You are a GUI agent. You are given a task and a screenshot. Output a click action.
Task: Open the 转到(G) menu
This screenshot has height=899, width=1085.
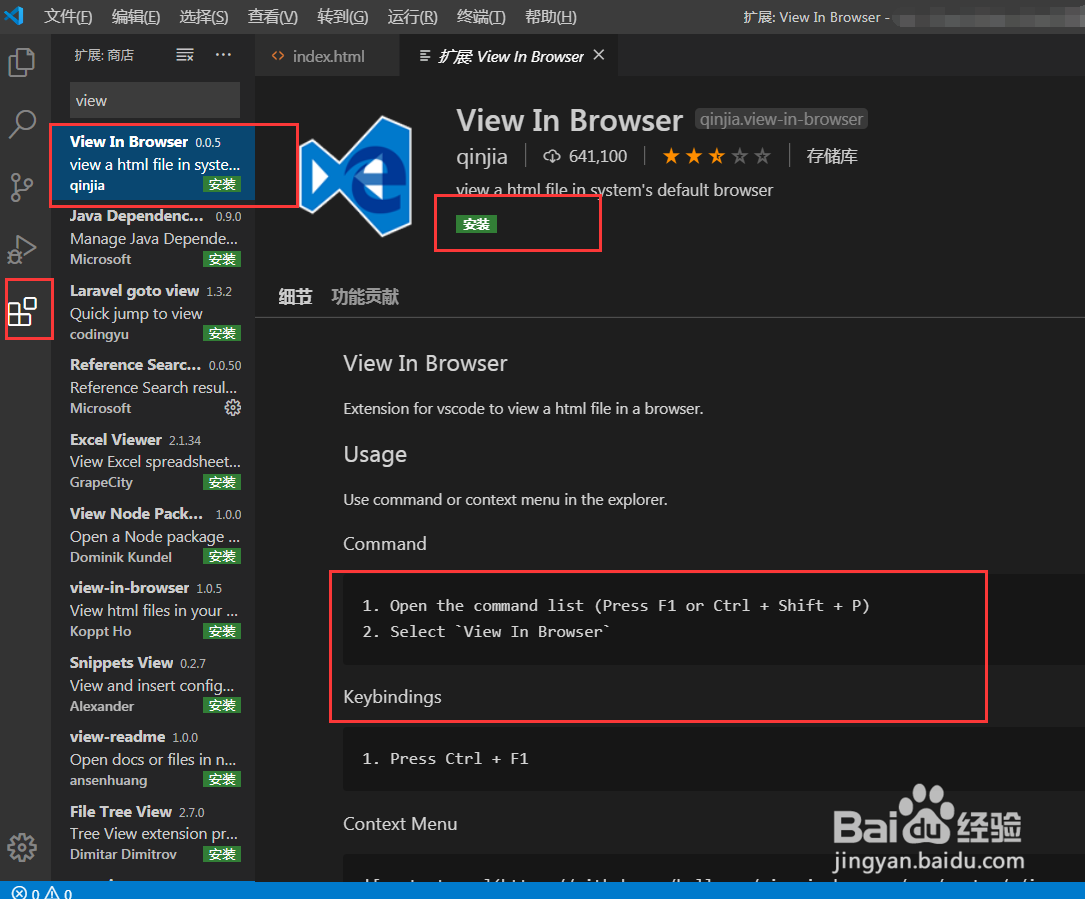[x=343, y=17]
